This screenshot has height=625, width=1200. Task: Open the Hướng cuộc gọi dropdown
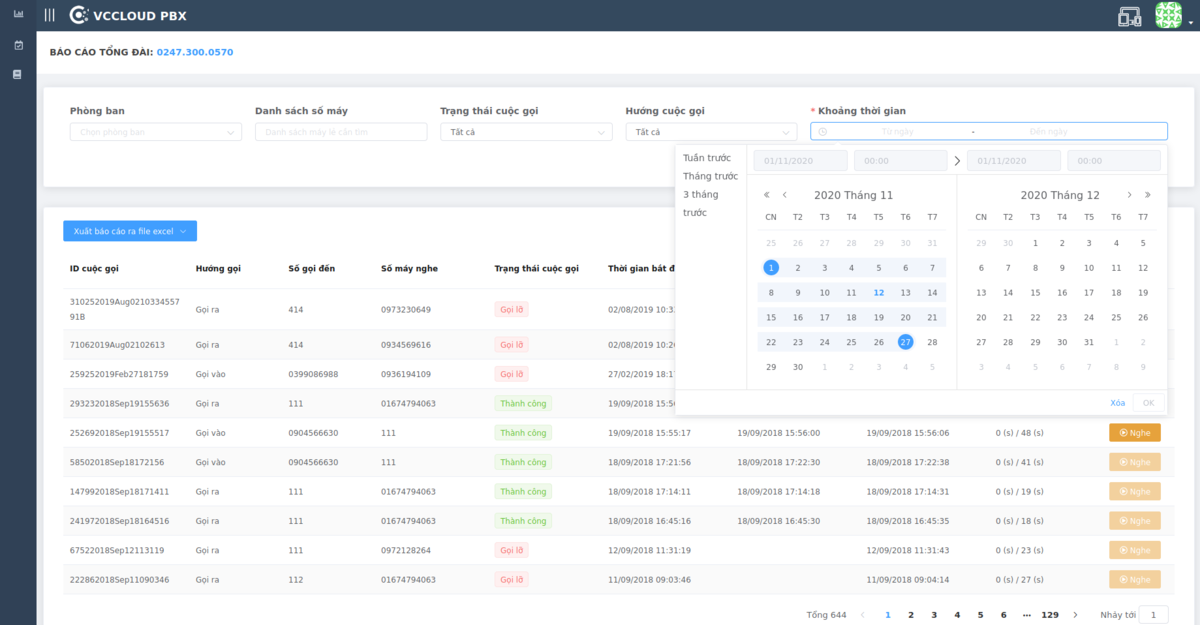711,132
